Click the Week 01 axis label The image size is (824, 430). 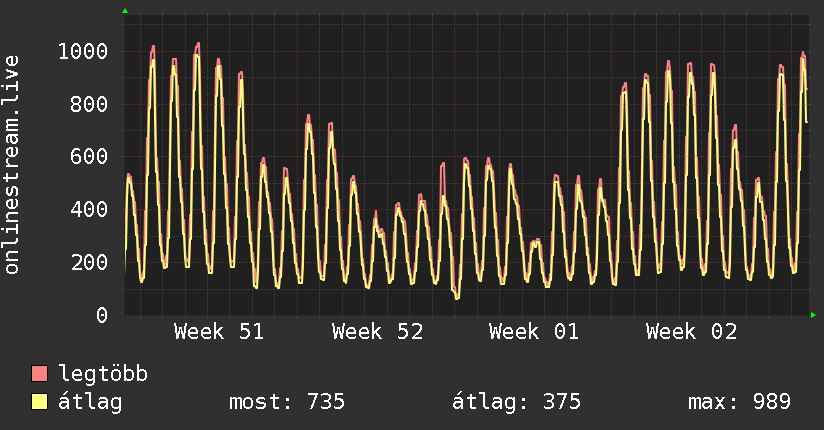[534, 332]
